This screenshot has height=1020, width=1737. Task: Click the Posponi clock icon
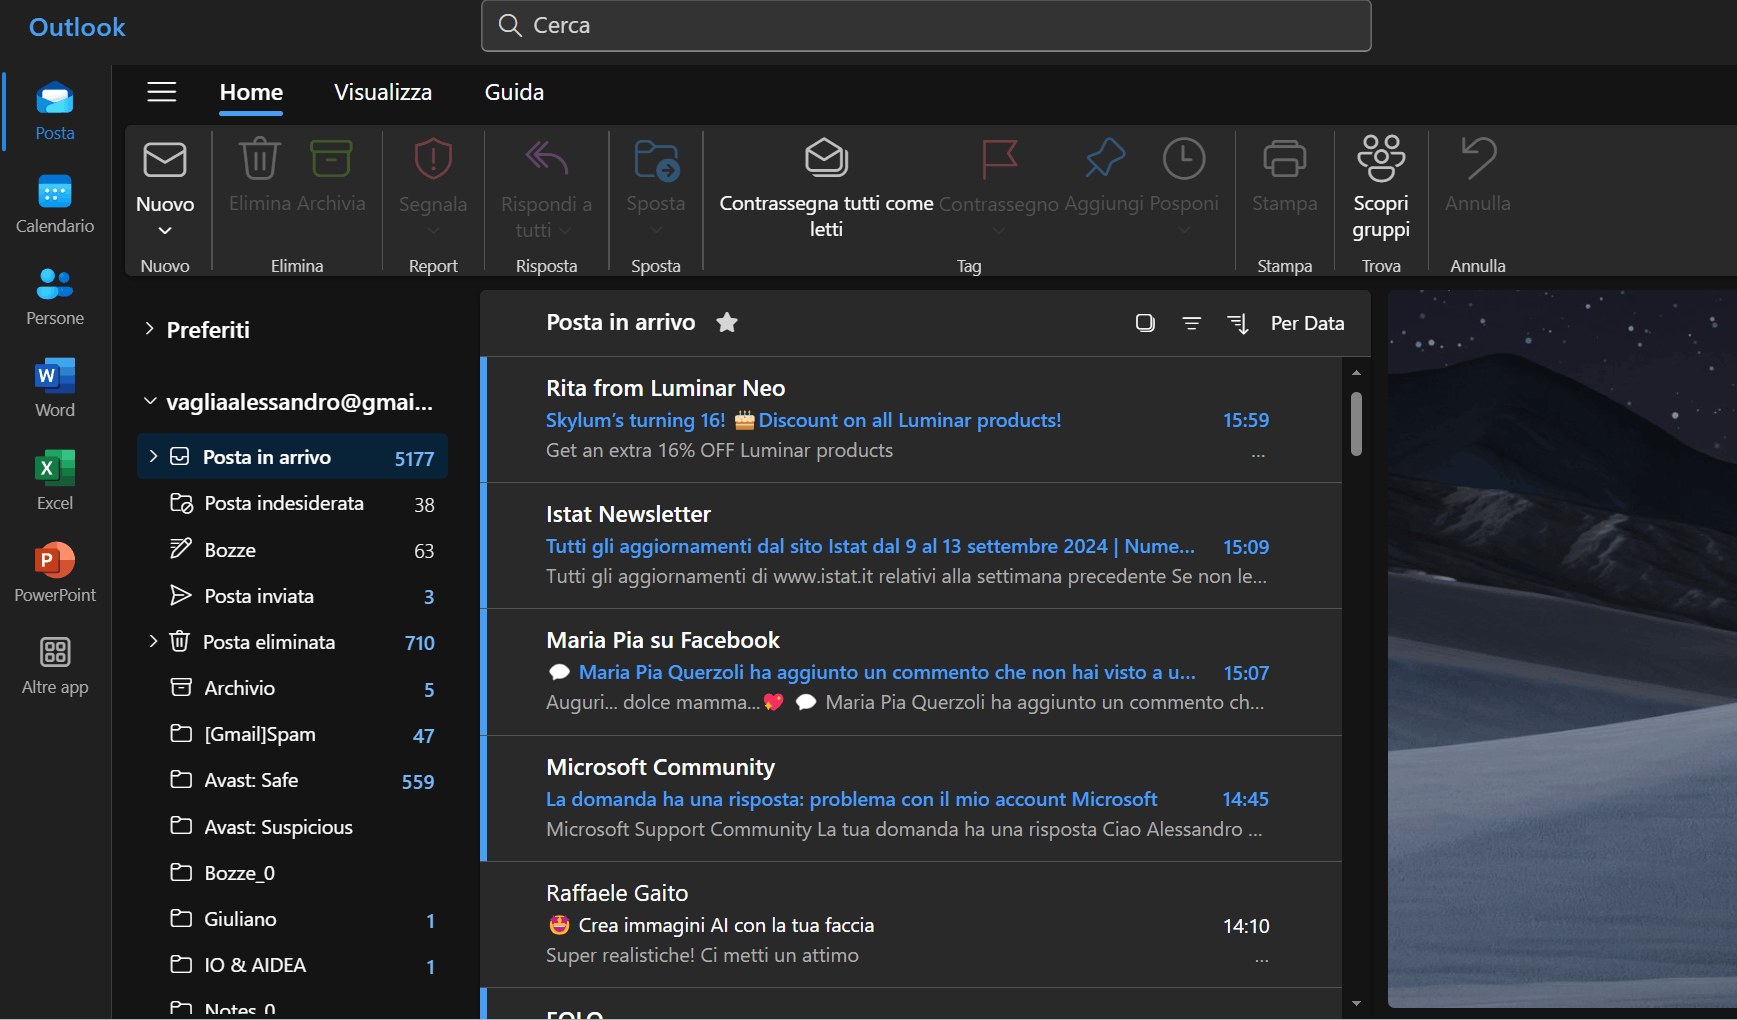1184,159
